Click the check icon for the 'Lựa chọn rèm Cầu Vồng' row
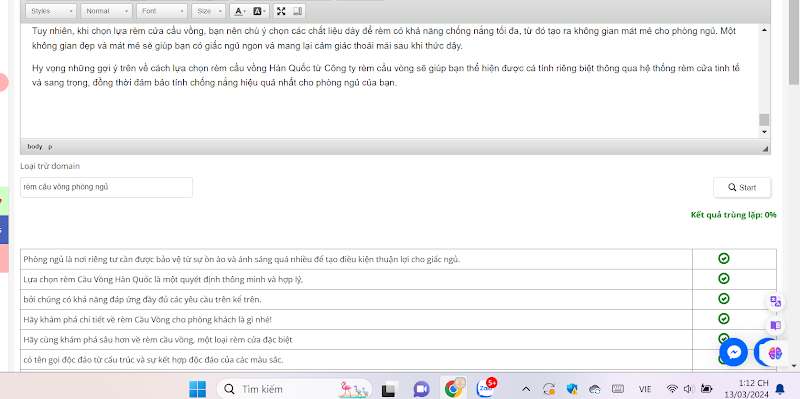The image size is (800, 399). pos(723,279)
